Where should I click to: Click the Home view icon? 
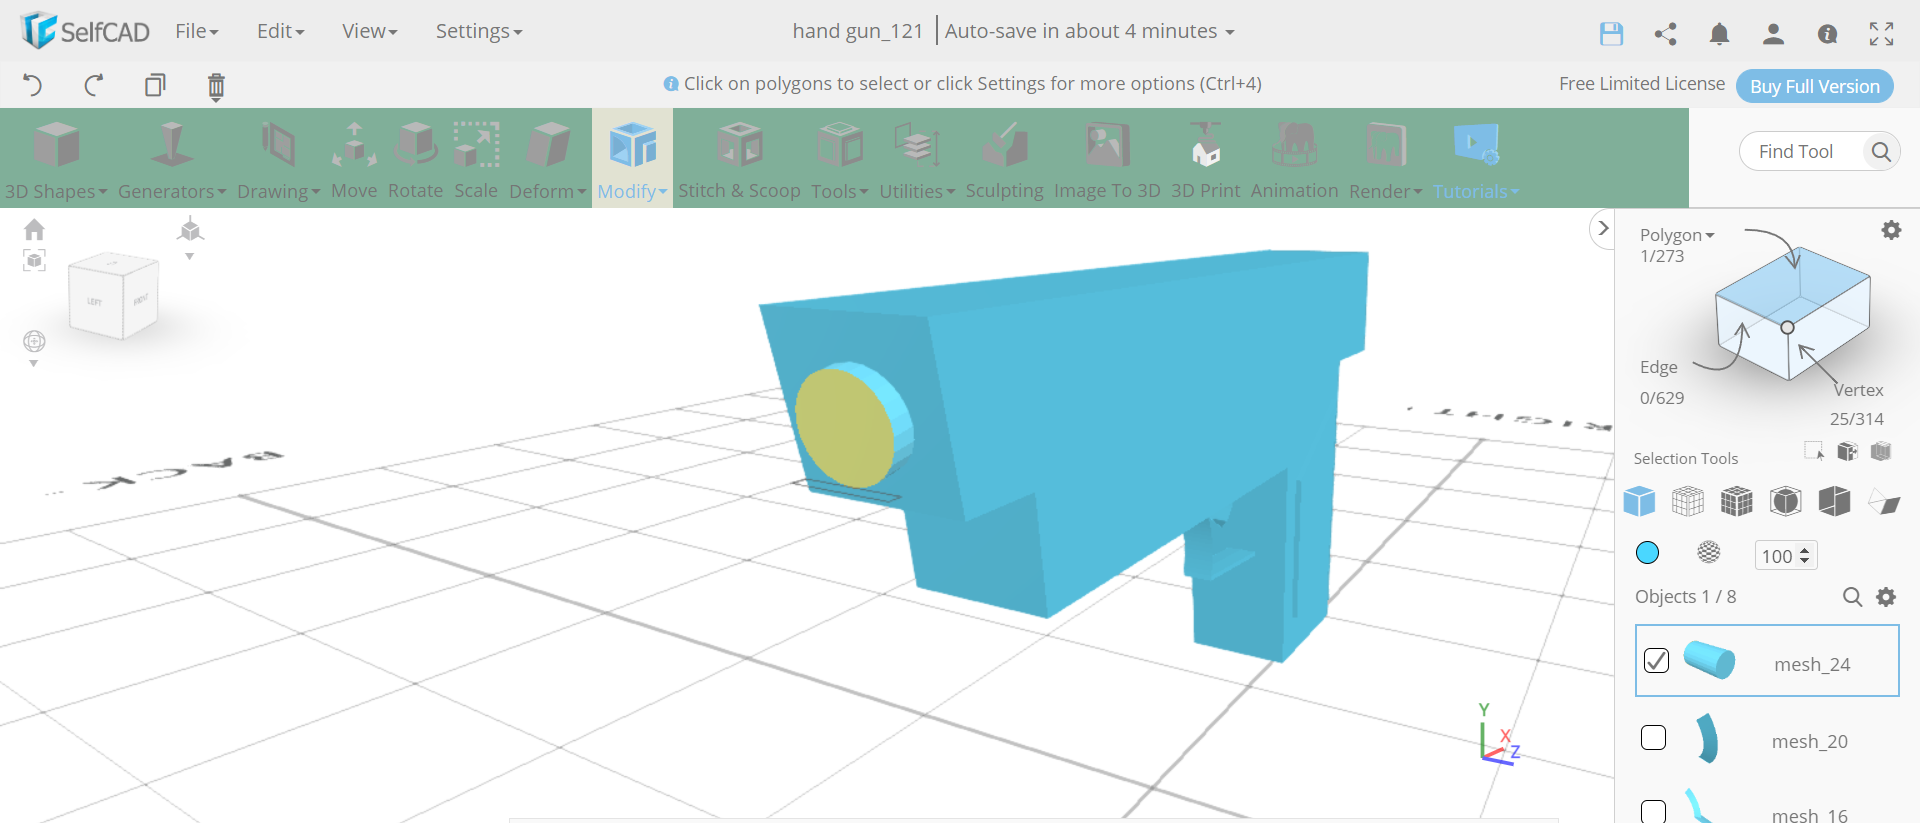point(34,230)
